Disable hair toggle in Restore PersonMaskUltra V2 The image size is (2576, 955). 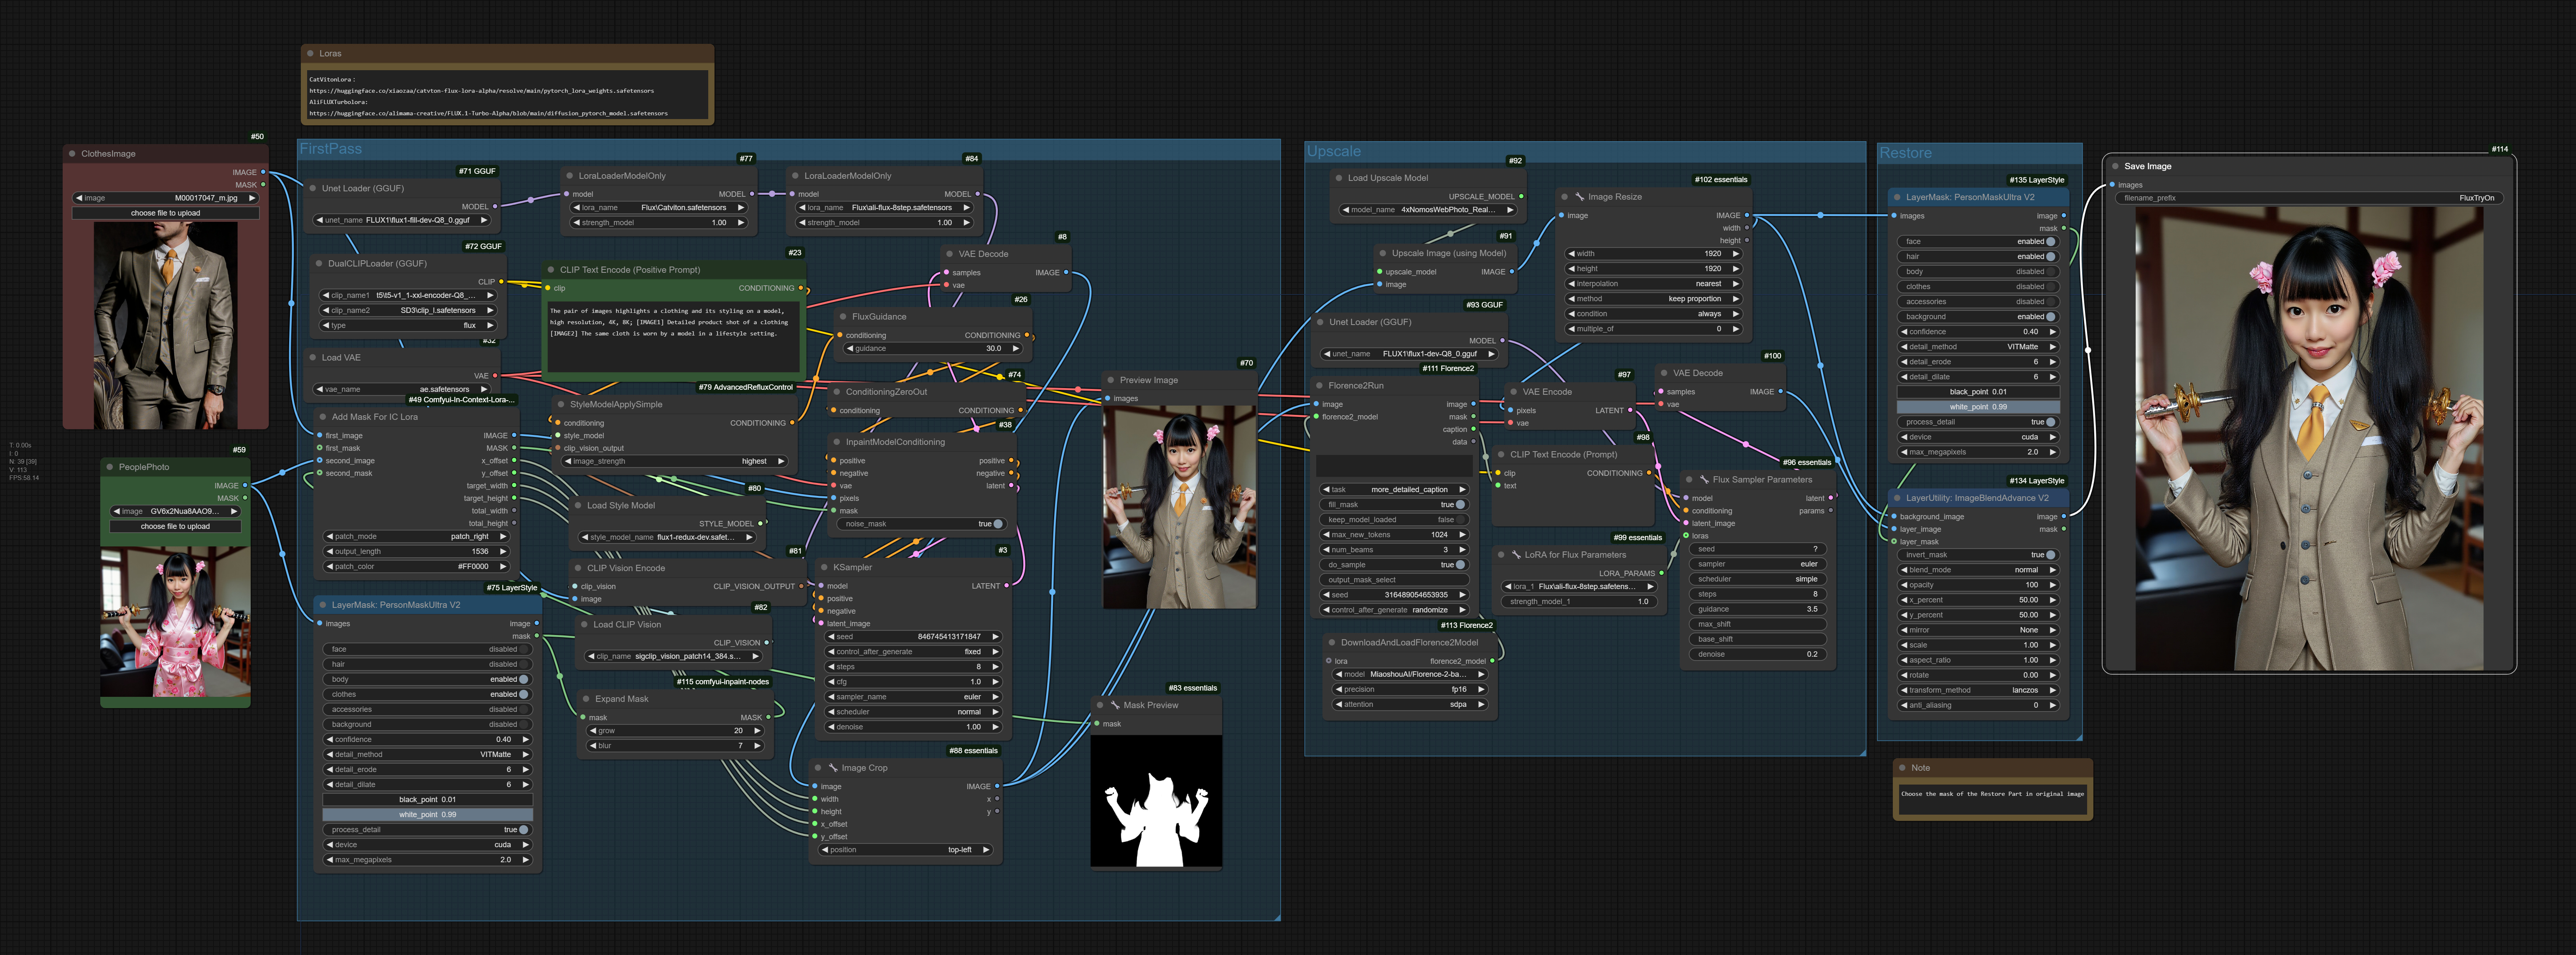pyautogui.click(x=1978, y=256)
